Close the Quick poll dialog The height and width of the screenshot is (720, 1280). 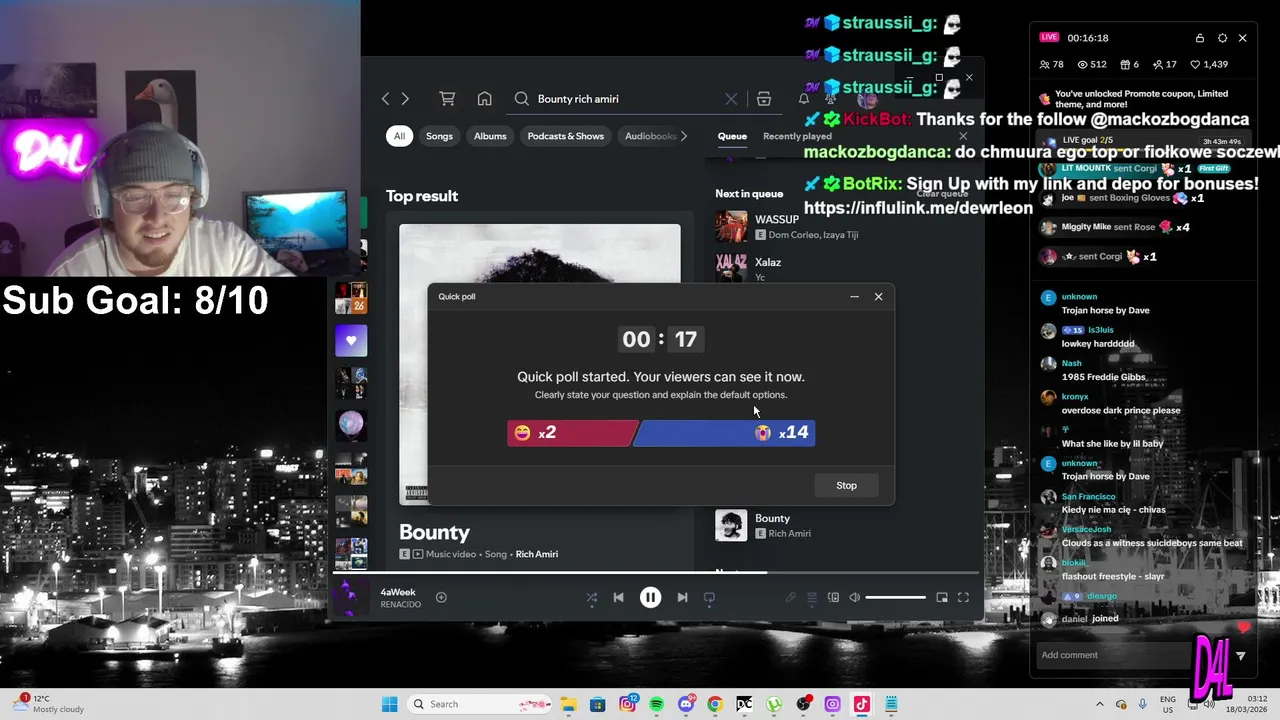(x=878, y=296)
